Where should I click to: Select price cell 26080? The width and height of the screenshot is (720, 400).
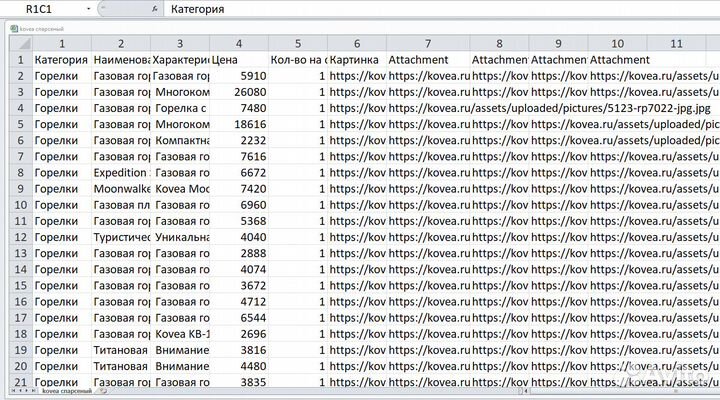pyautogui.click(x=239, y=92)
